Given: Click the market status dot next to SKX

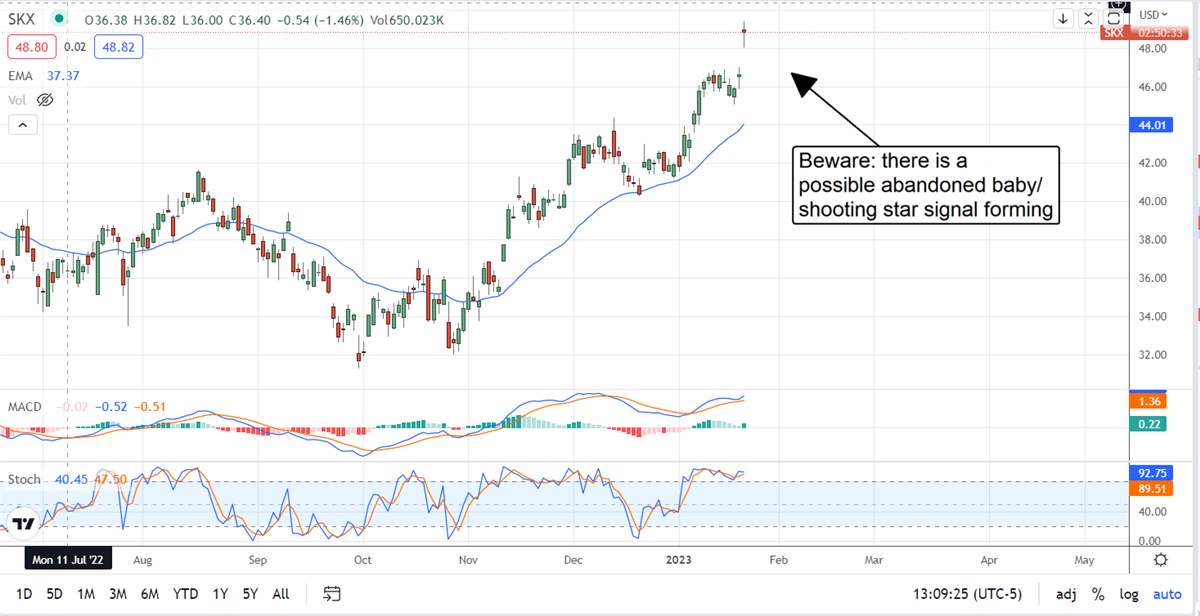Looking at the screenshot, I should (x=58, y=17).
